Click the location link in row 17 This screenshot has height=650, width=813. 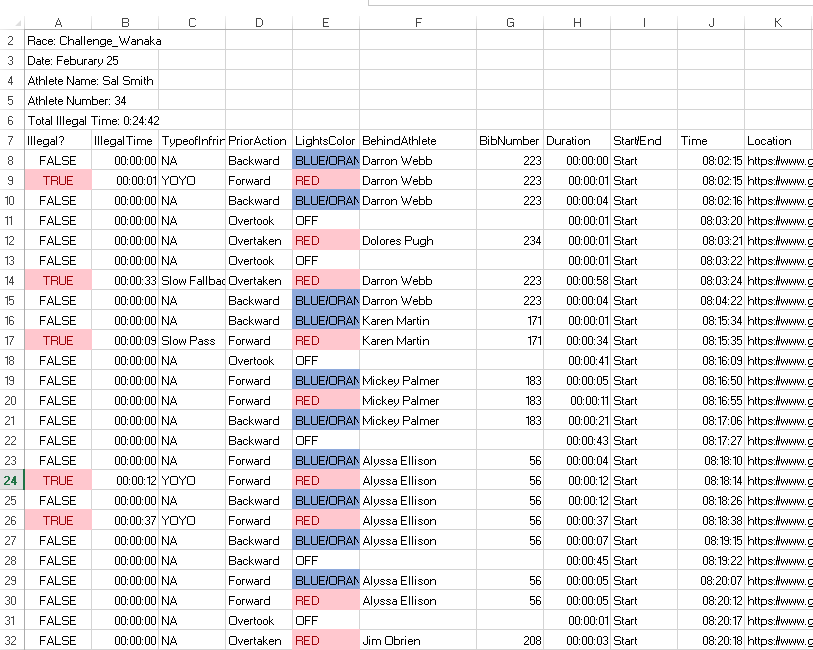pyautogui.click(x=778, y=341)
